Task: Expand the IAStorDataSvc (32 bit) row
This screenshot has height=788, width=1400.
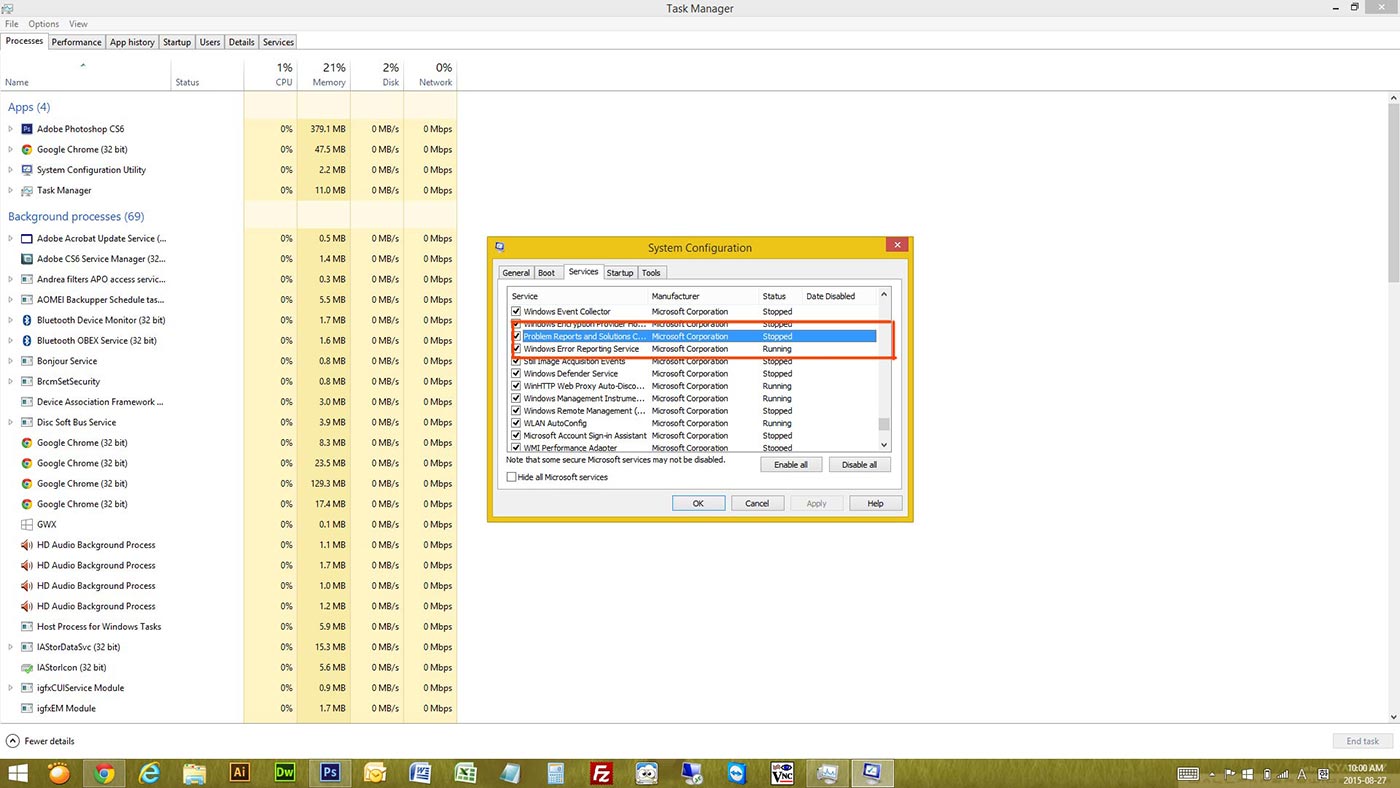Action: [x=11, y=647]
